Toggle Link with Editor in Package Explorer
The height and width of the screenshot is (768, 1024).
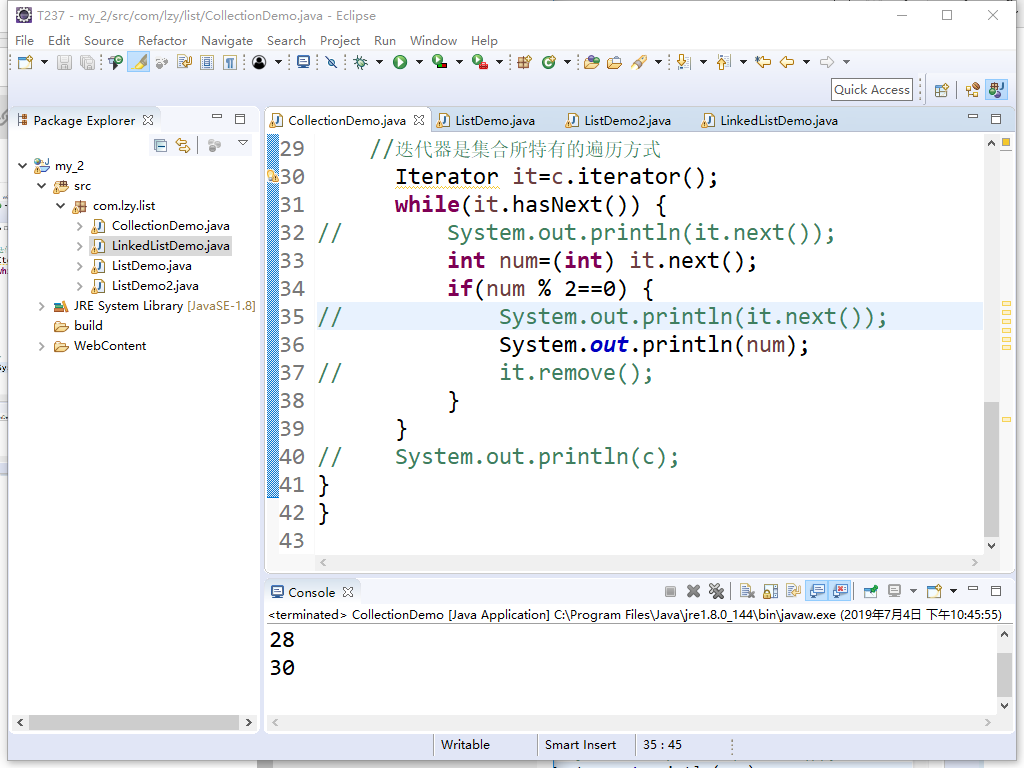[x=183, y=146]
